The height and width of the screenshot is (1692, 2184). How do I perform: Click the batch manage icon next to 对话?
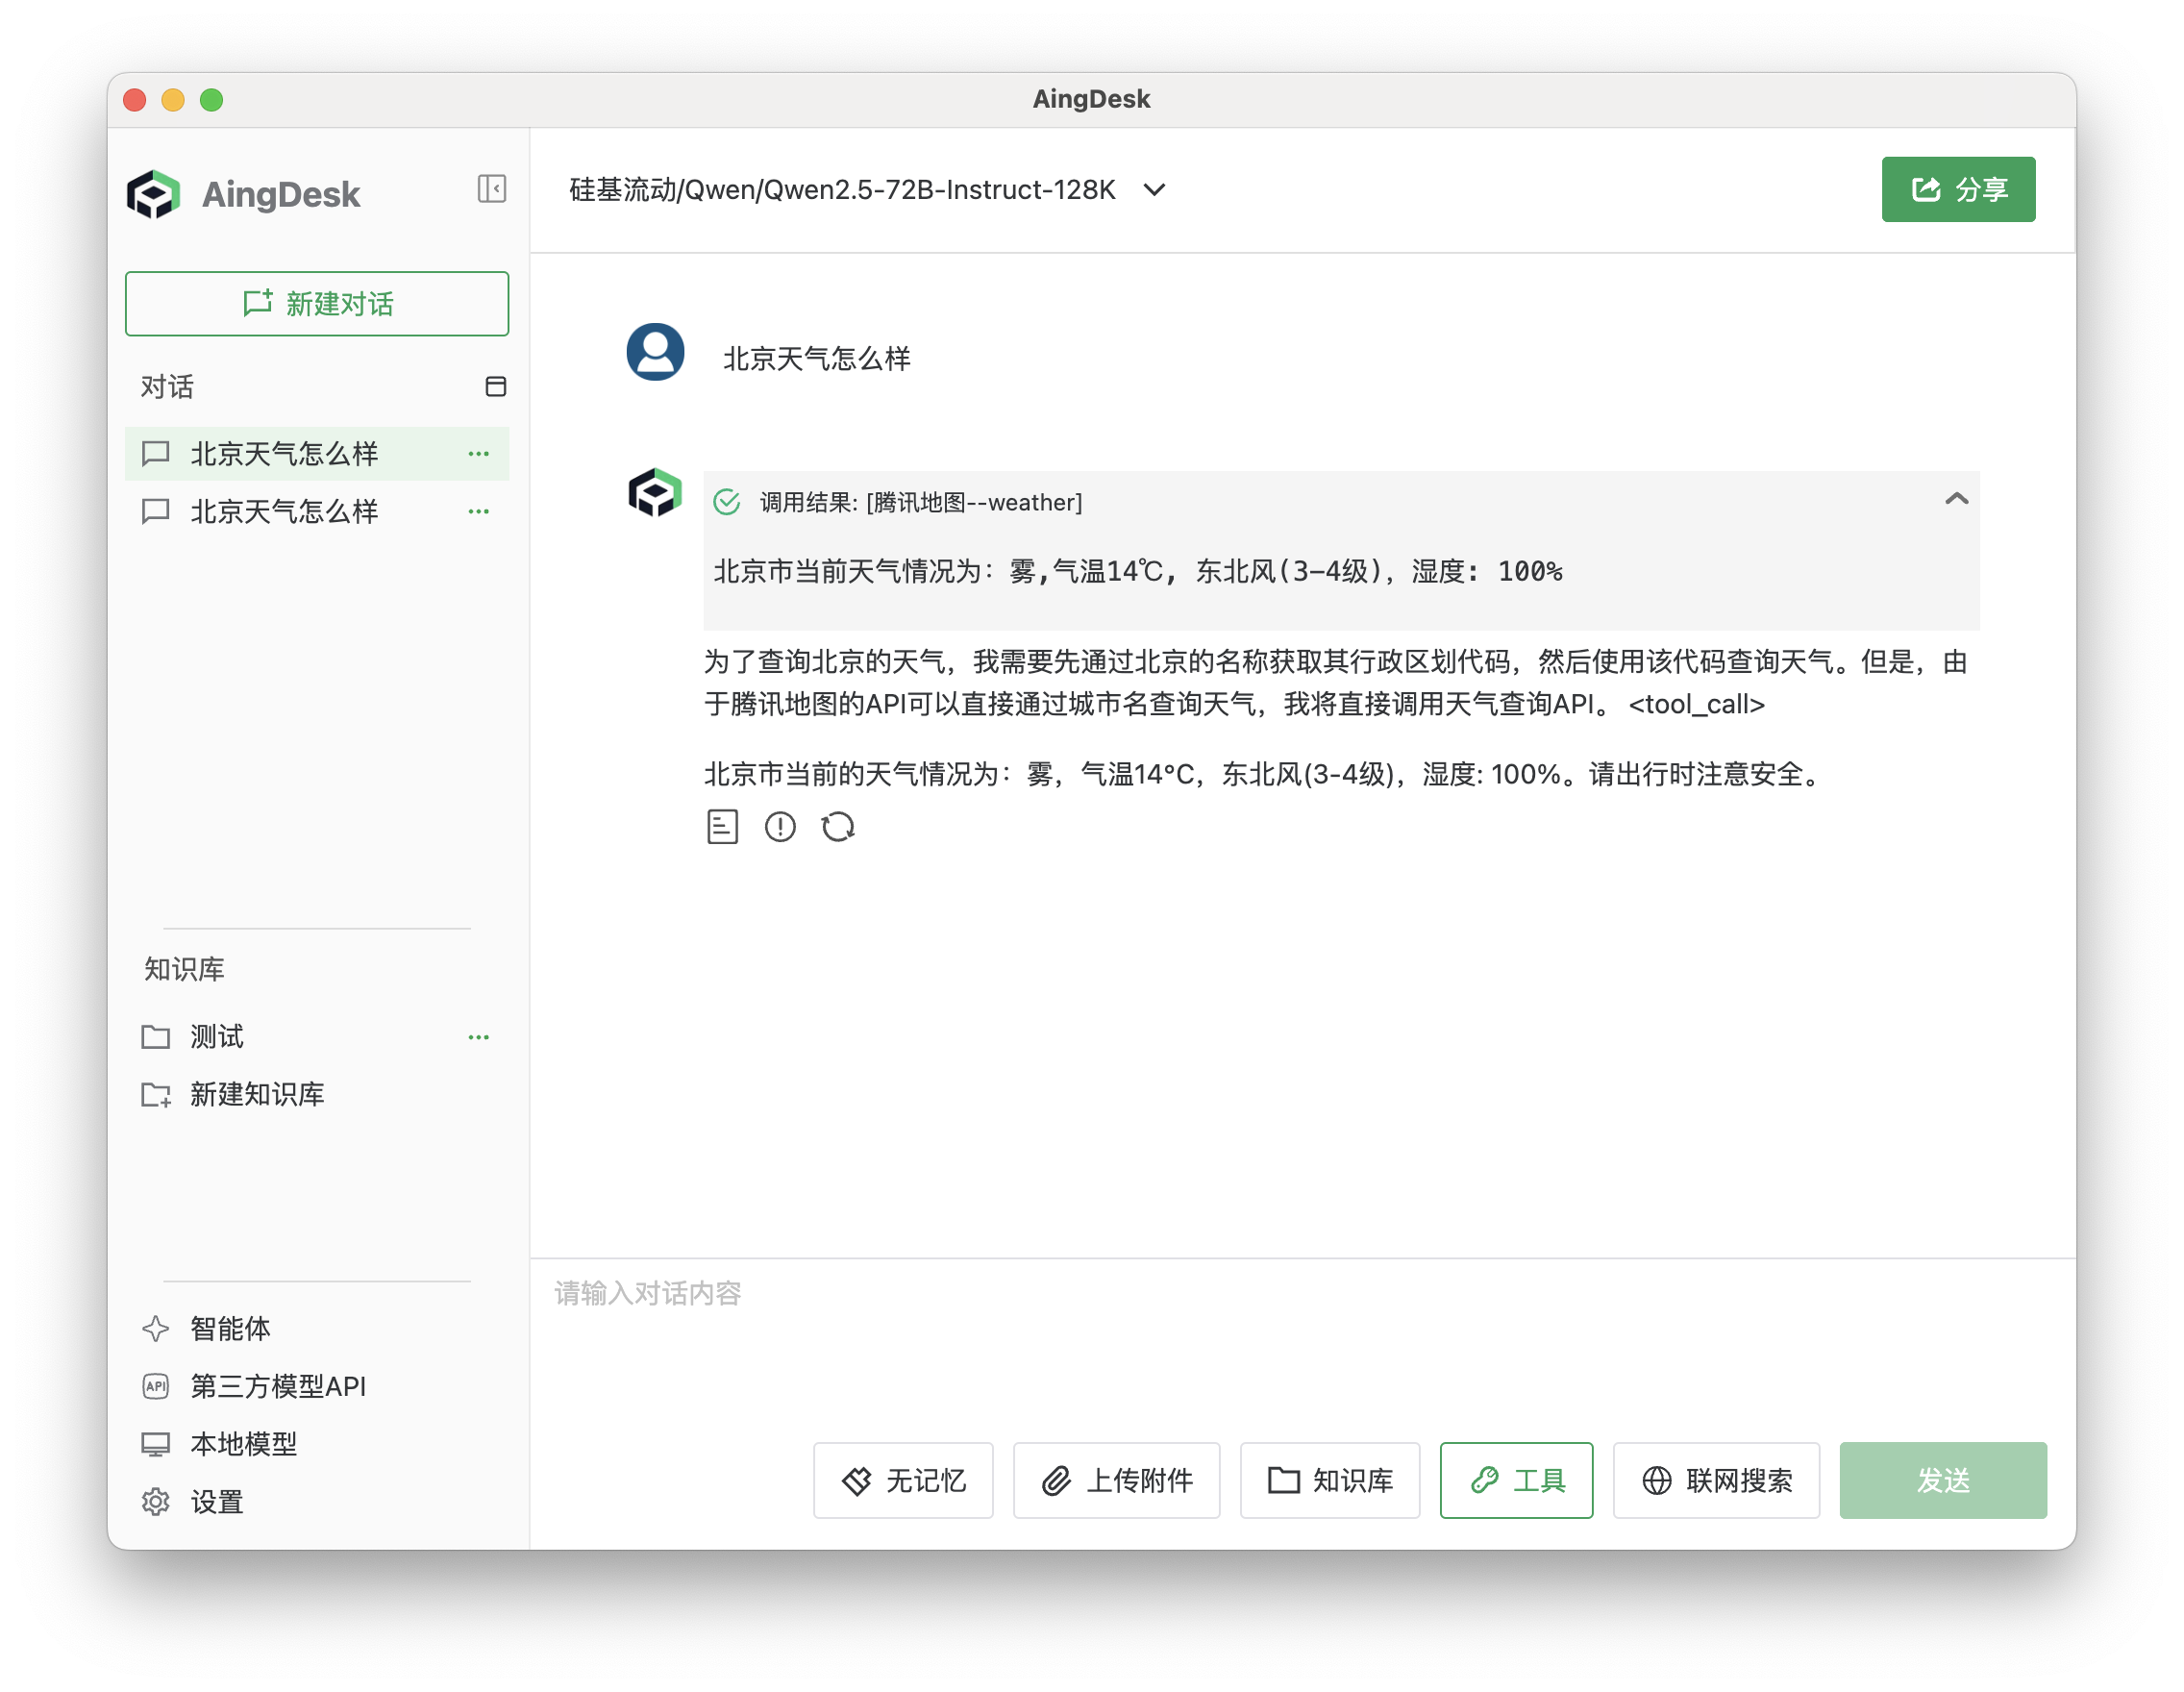point(497,386)
